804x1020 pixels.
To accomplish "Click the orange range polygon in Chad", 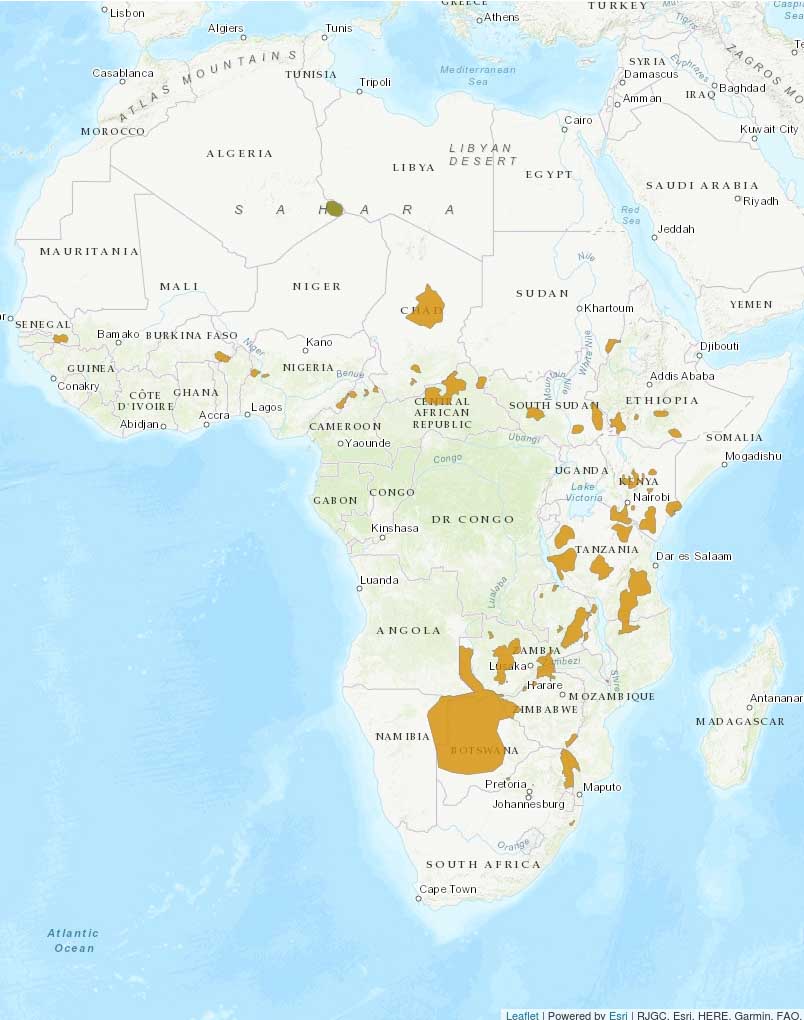I will (x=428, y=308).
